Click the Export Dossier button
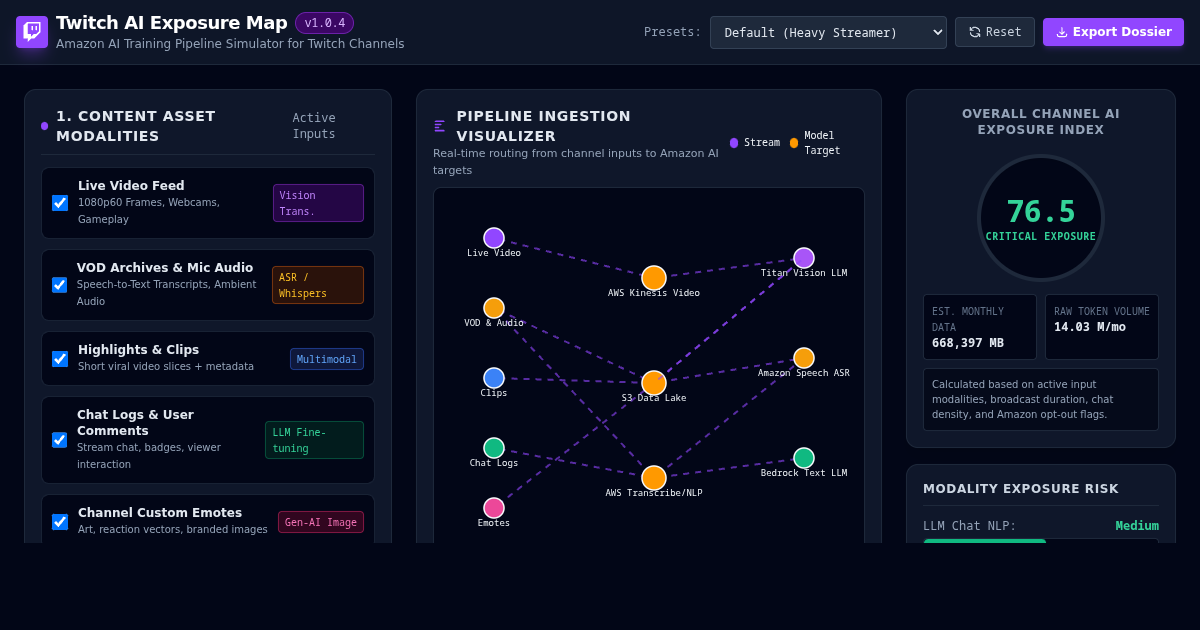This screenshot has height=630, width=1200. pyautogui.click(x=1113, y=32)
